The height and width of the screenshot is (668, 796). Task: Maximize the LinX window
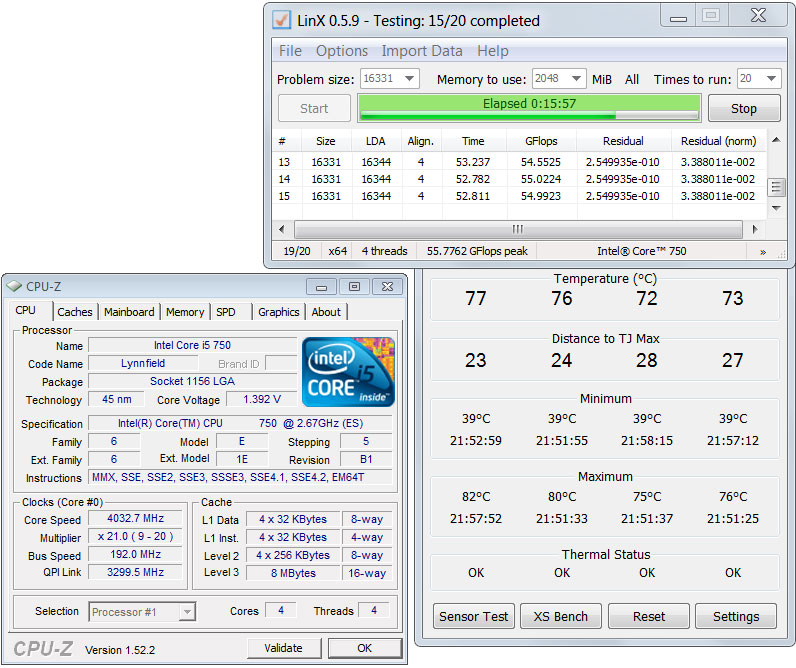pyautogui.click(x=711, y=16)
